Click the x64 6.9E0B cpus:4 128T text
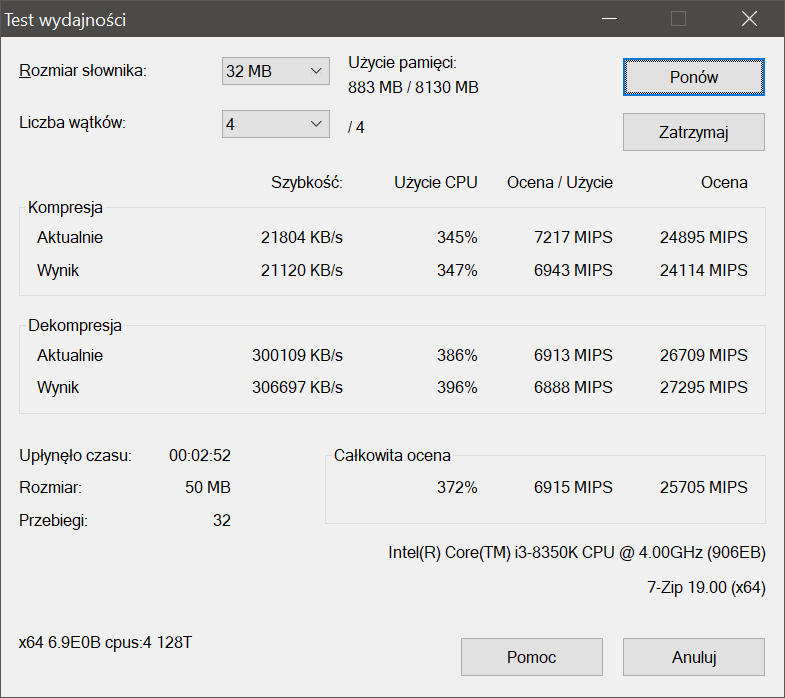The height and width of the screenshot is (698, 785). (x=105, y=642)
